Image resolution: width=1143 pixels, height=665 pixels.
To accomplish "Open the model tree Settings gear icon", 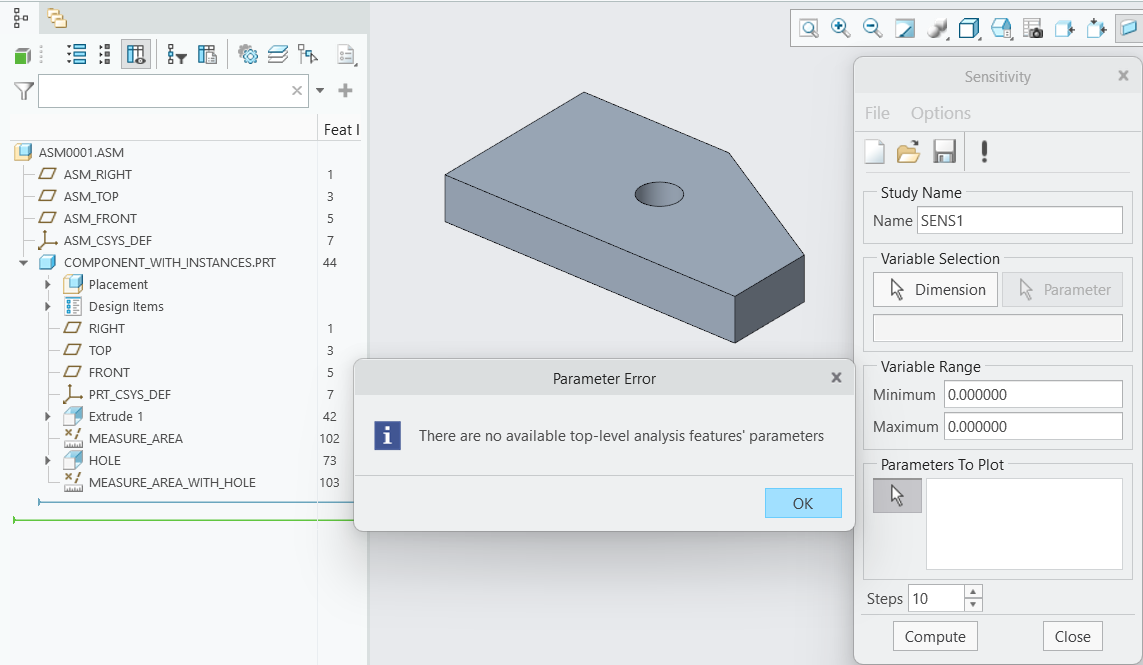I will point(250,55).
